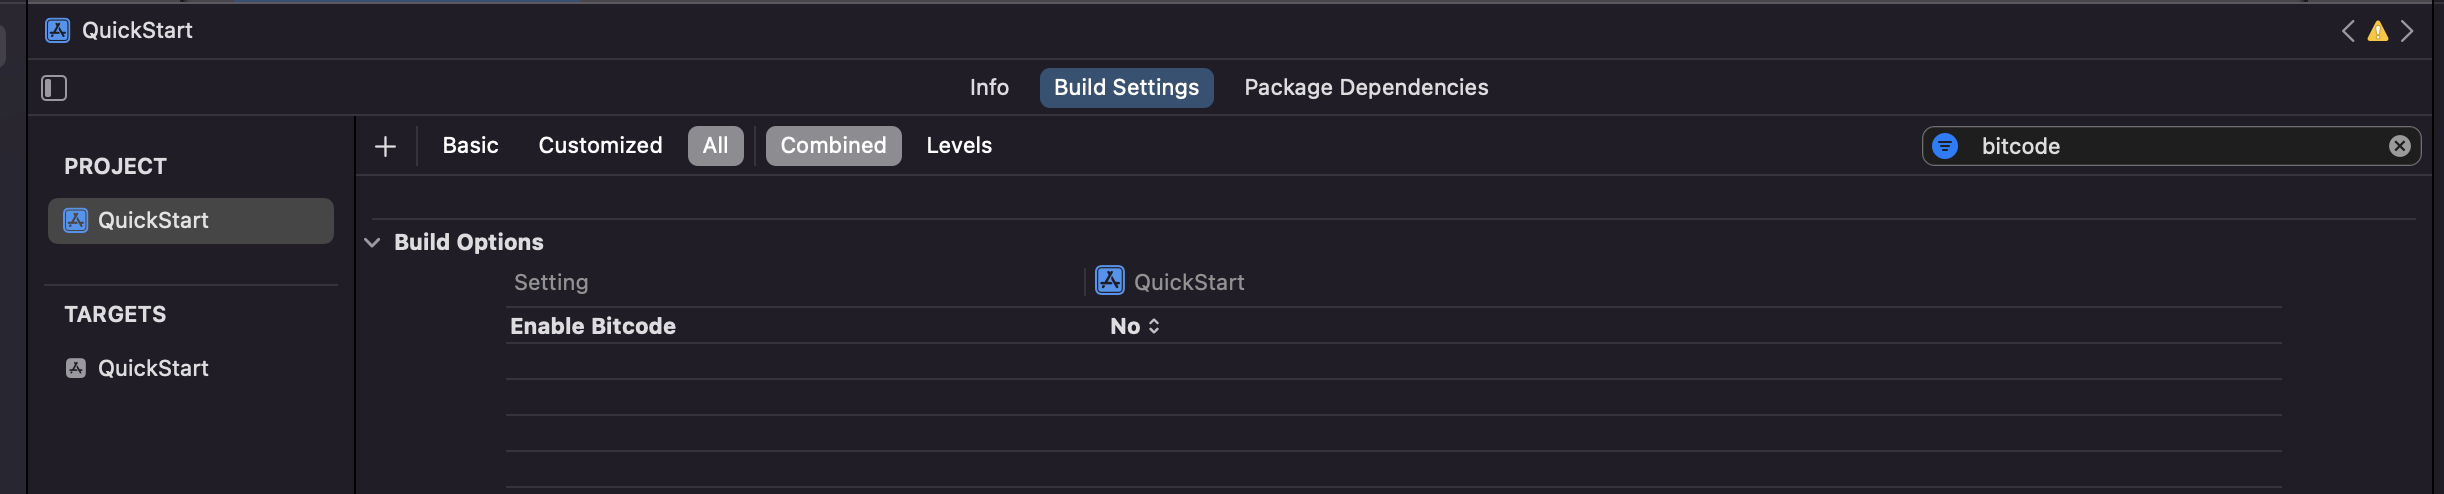Viewport: 2444px width, 494px height.
Task: Show Basic build settings
Action: point(470,146)
